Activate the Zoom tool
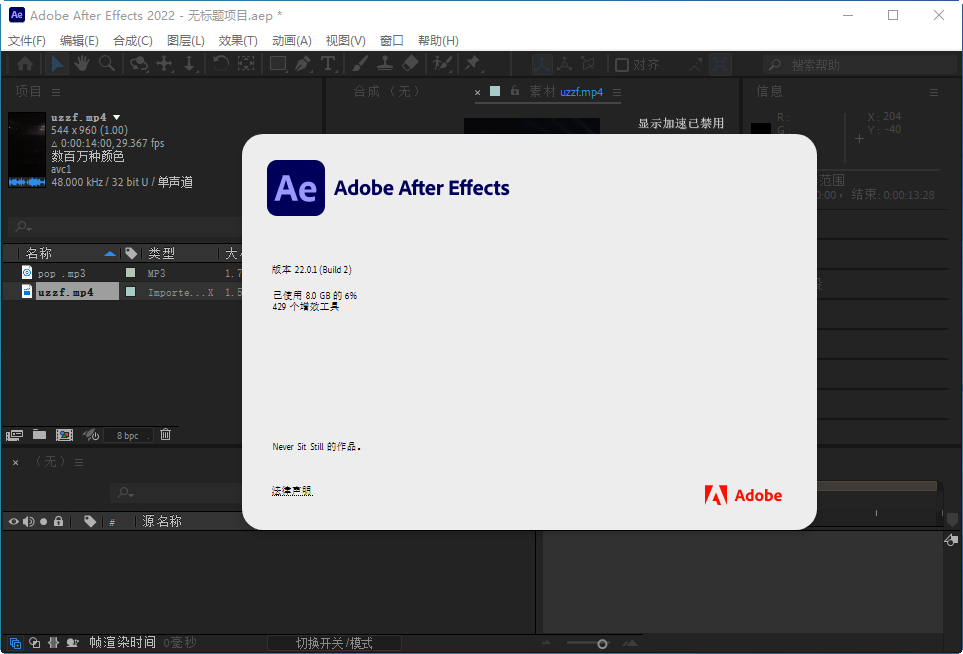The image size is (963, 654). [108, 63]
